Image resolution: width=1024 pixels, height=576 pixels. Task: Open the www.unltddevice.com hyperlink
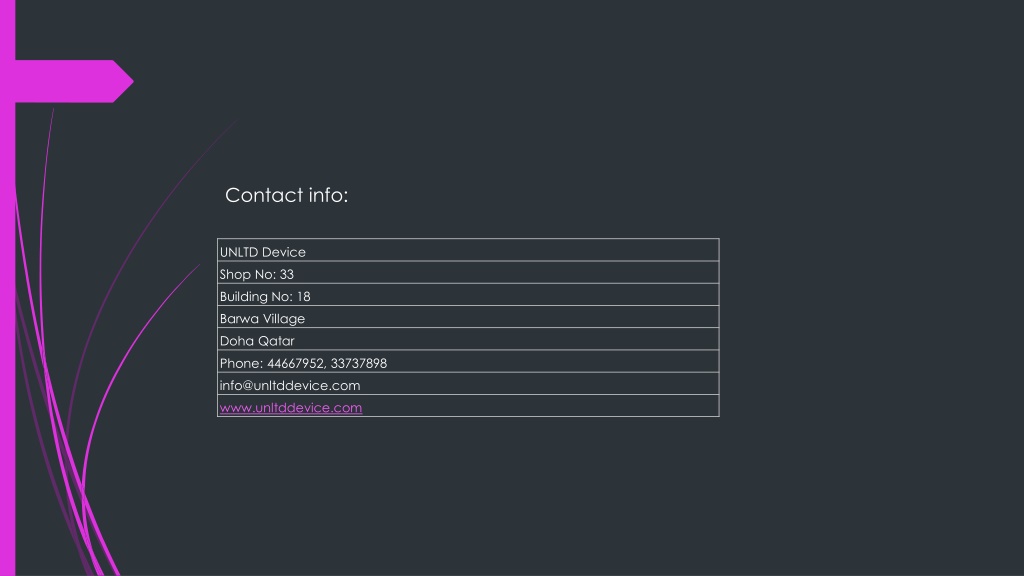tap(291, 408)
